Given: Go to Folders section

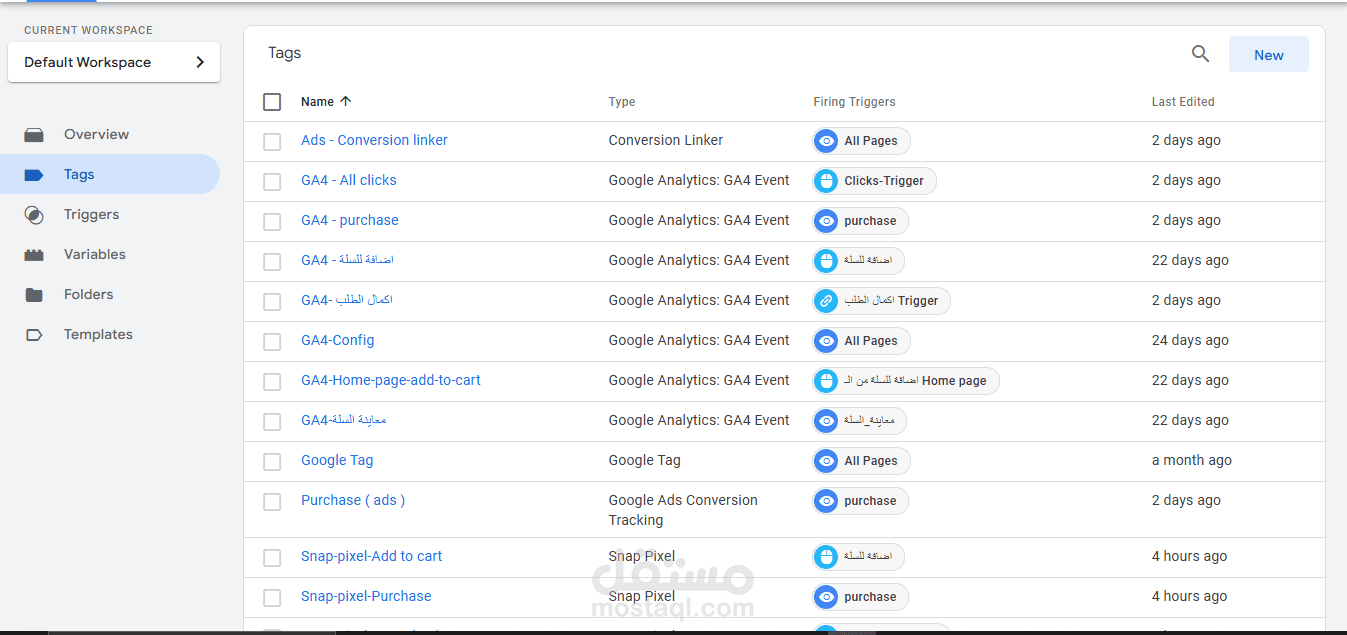Looking at the screenshot, I should [110, 294].
